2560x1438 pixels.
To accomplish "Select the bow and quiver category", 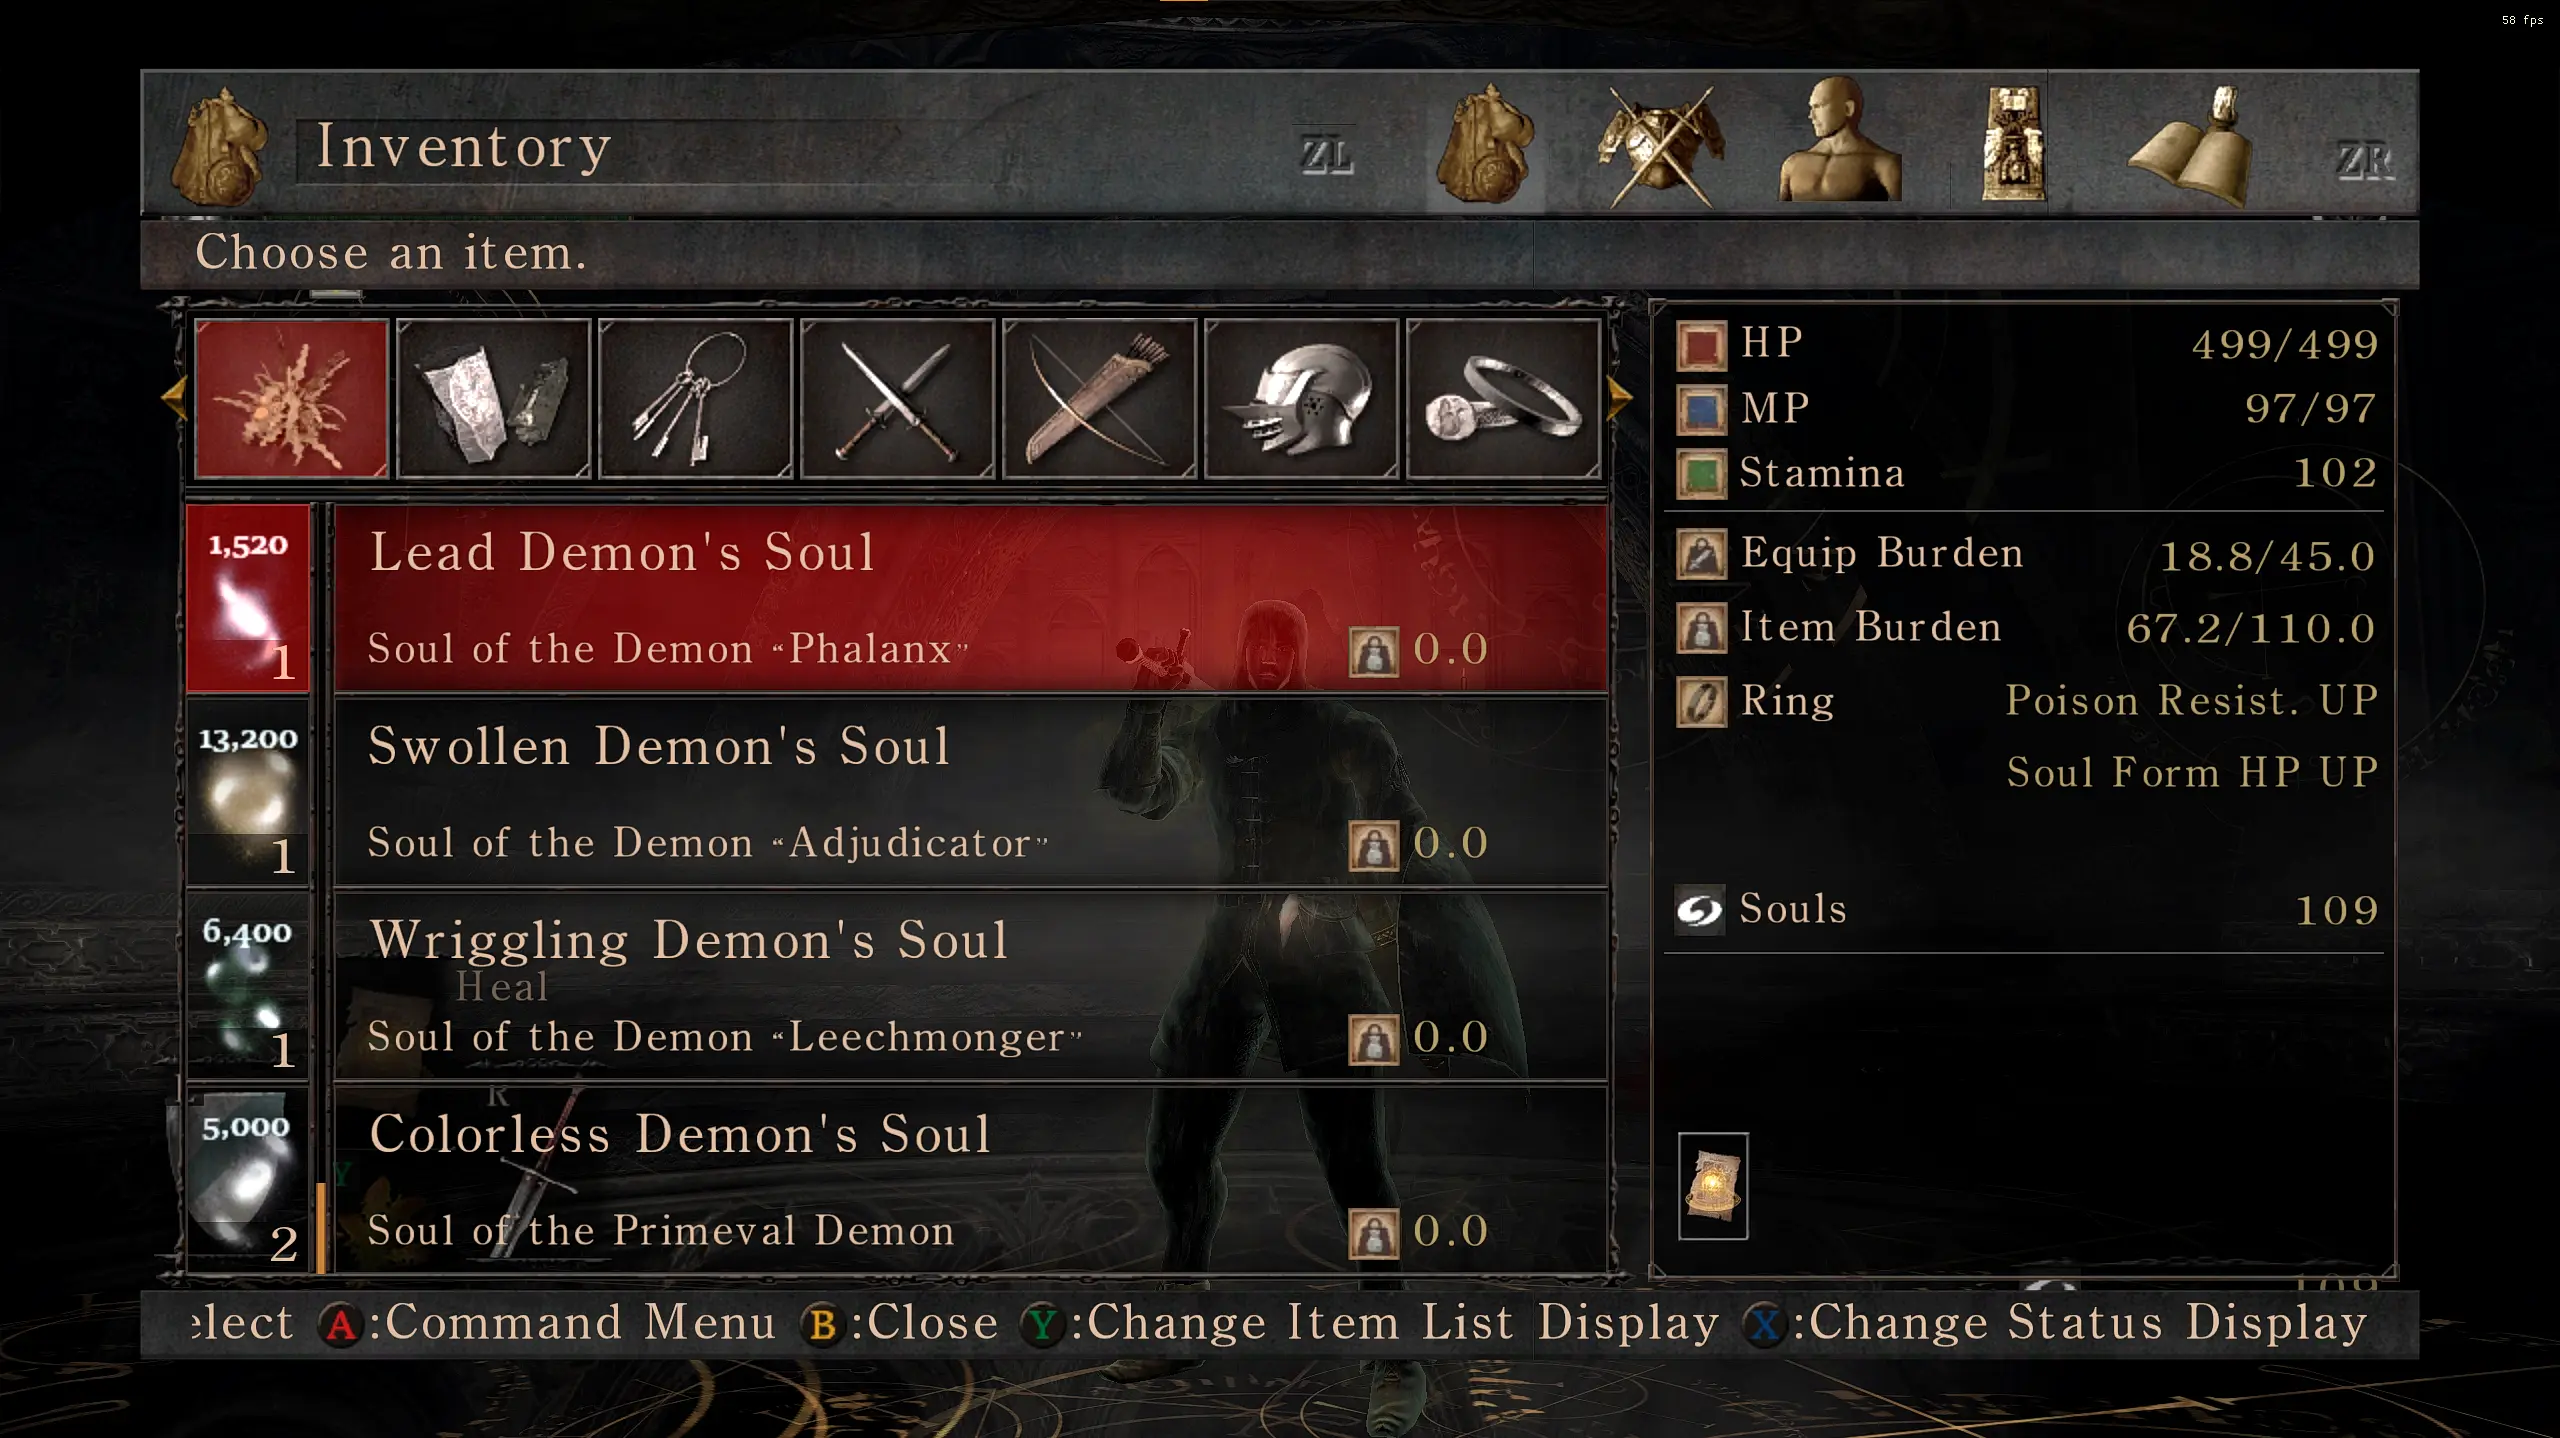I will (1099, 399).
